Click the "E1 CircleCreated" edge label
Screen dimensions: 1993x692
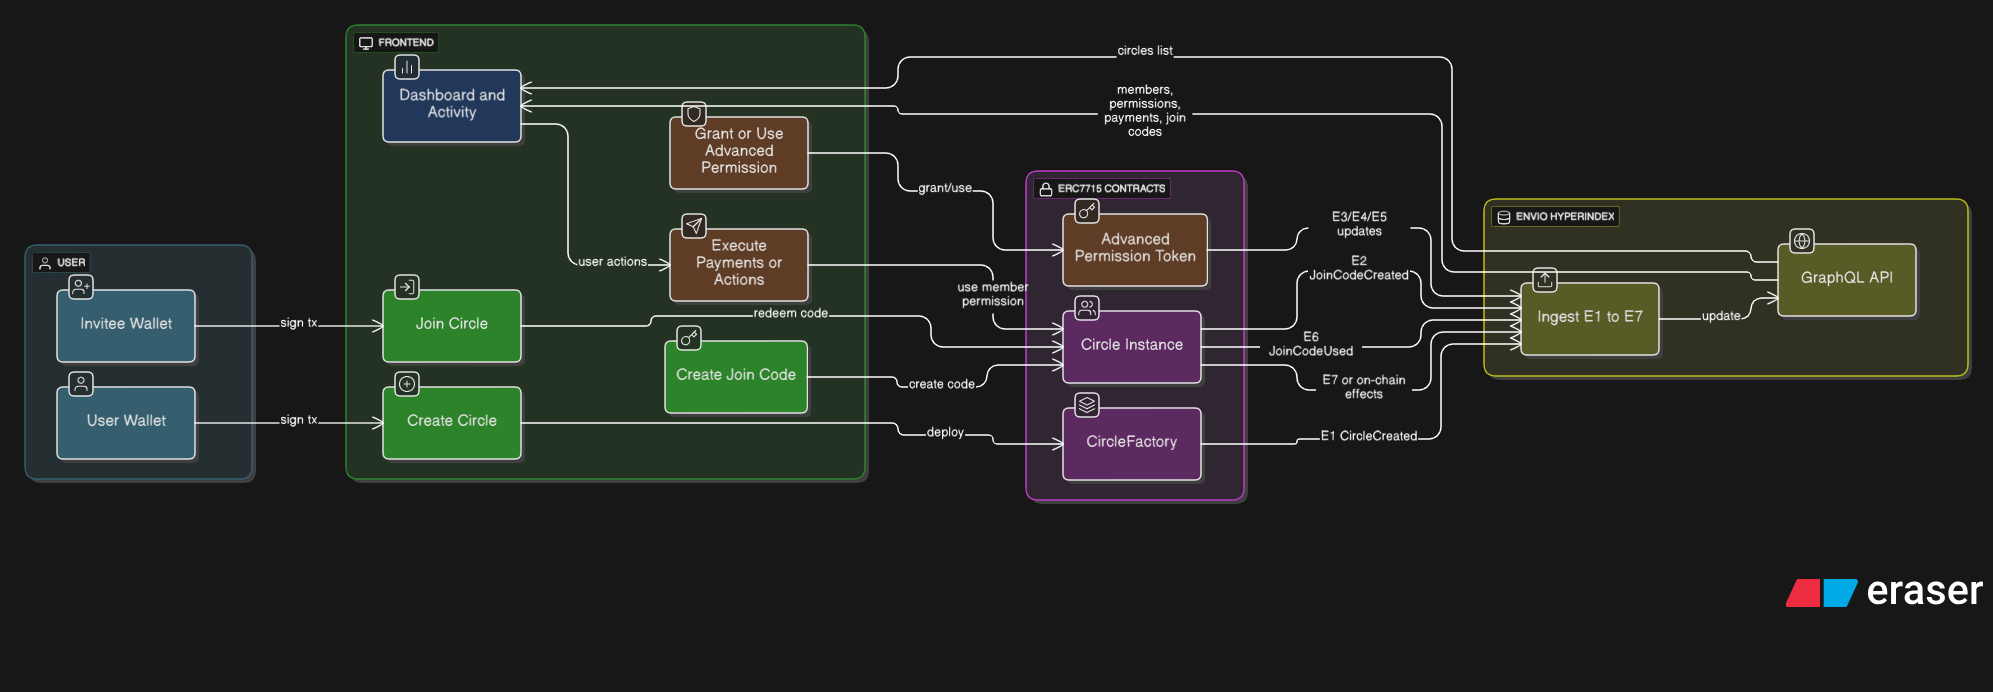click(x=1368, y=436)
